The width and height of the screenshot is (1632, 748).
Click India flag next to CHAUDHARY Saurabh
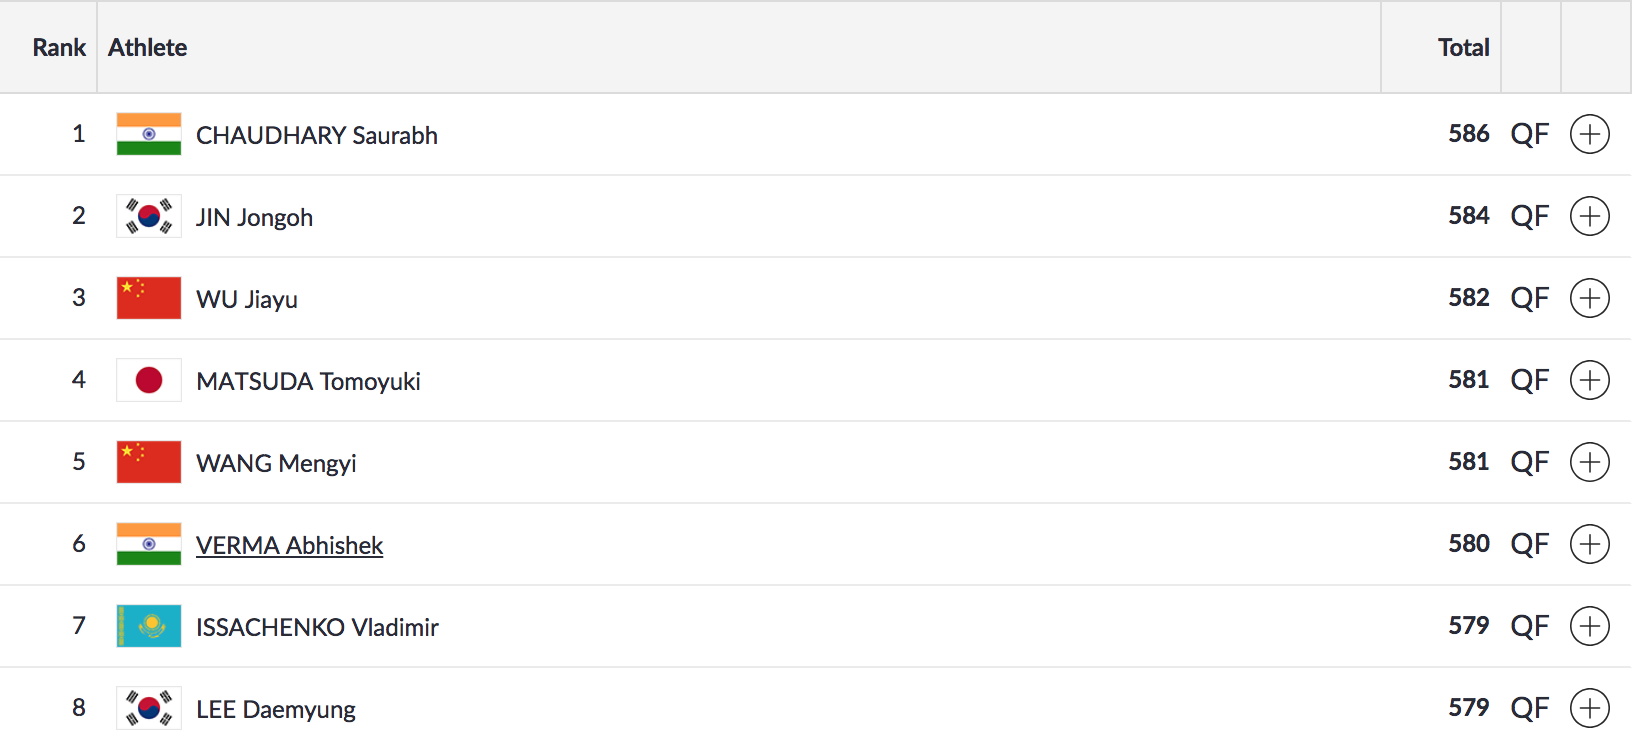pyautogui.click(x=149, y=134)
